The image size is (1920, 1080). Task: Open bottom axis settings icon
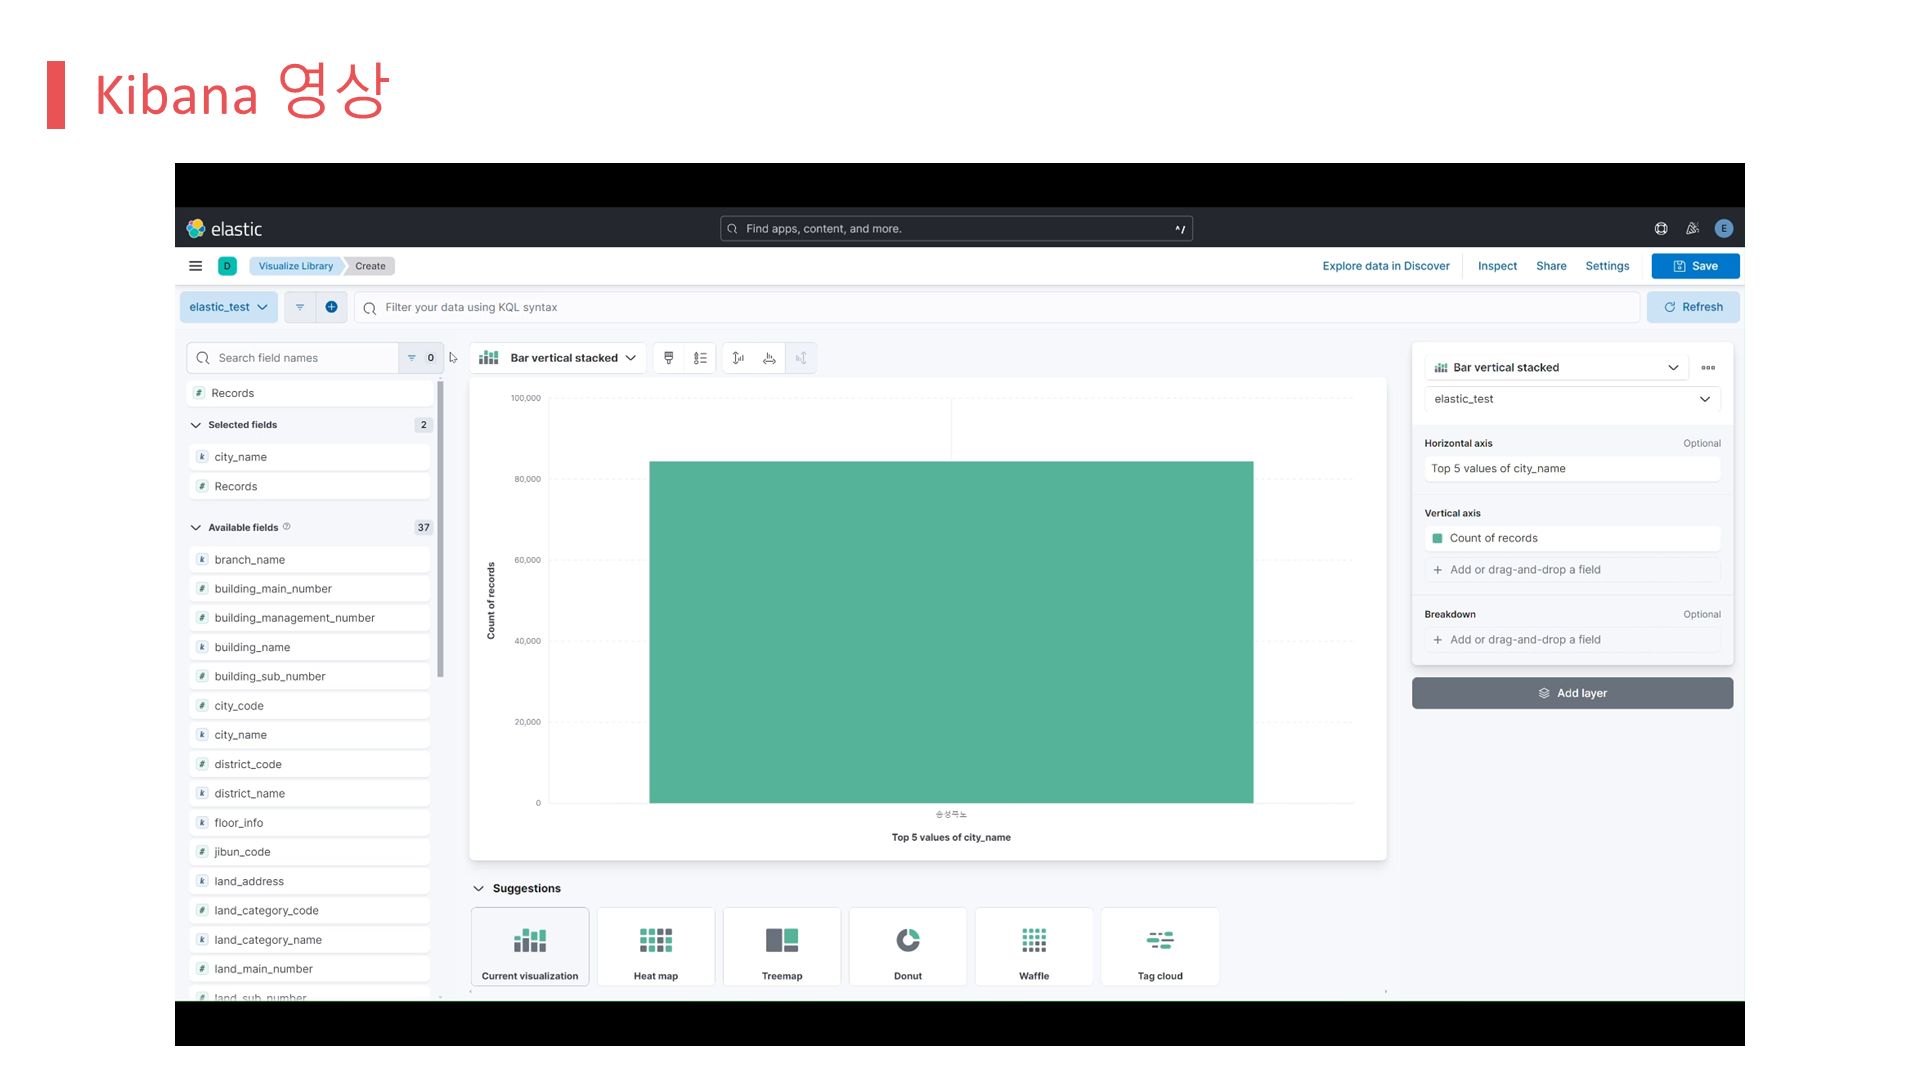tap(769, 358)
